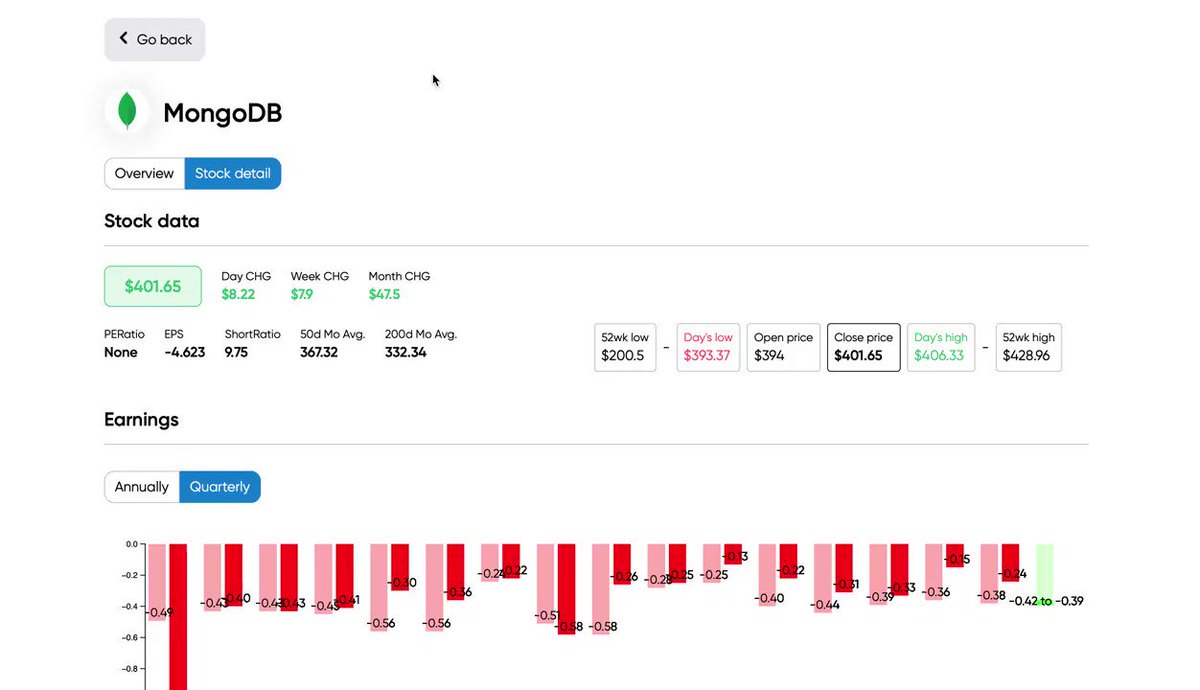1200x690 pixels.
Task: Click the MongoDB company title
Action: pos(223,113)
